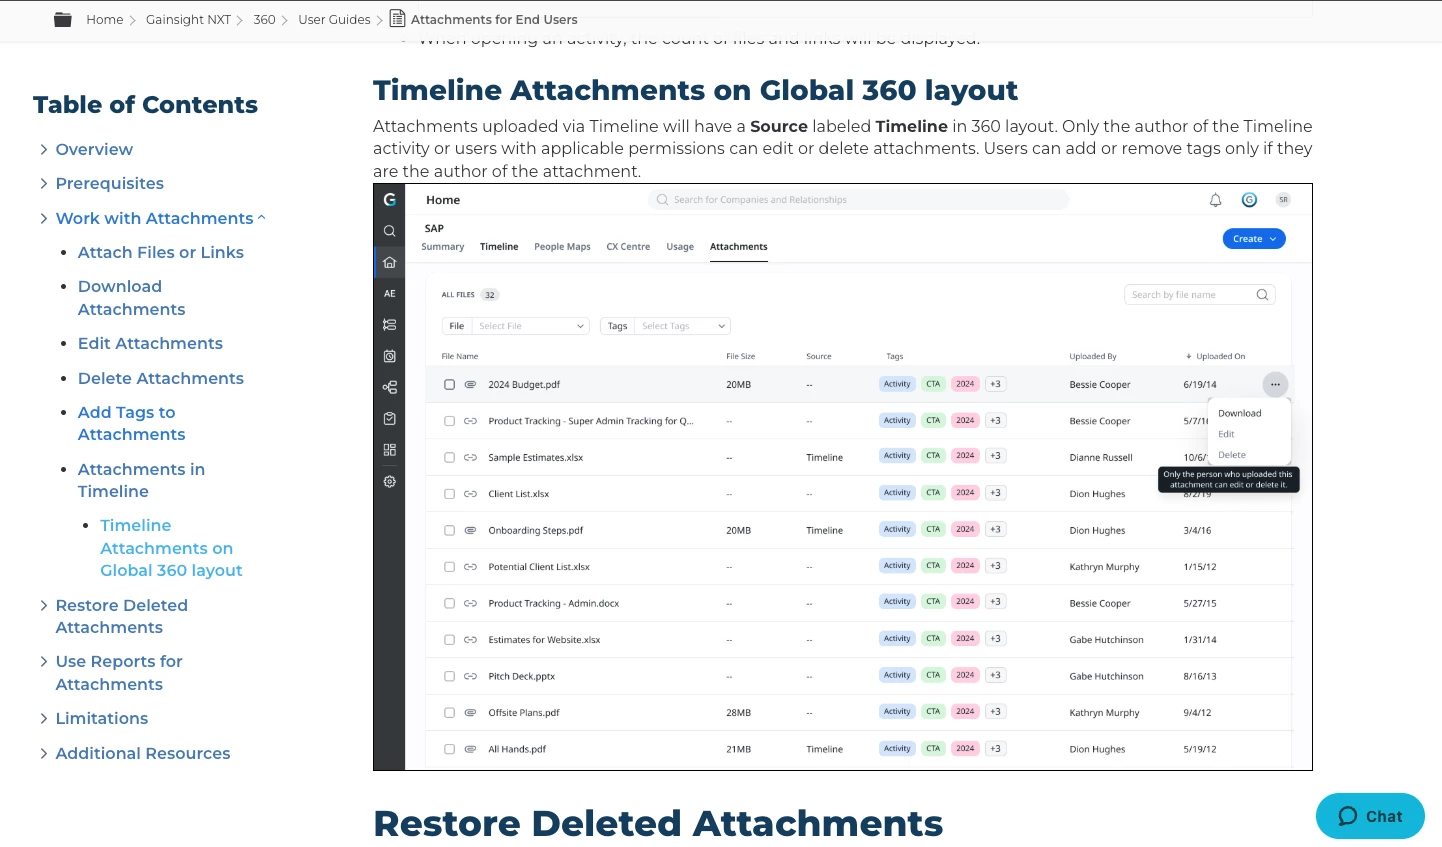Switch to the CX Centre tab
The height and width of the screenshot is (847, 1442).
tap(628, 247)
